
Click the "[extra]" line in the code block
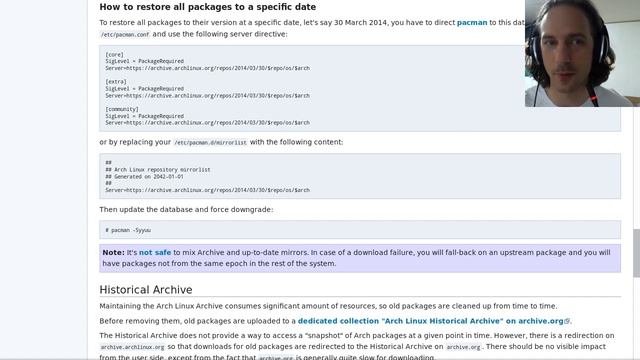point(116,82)
